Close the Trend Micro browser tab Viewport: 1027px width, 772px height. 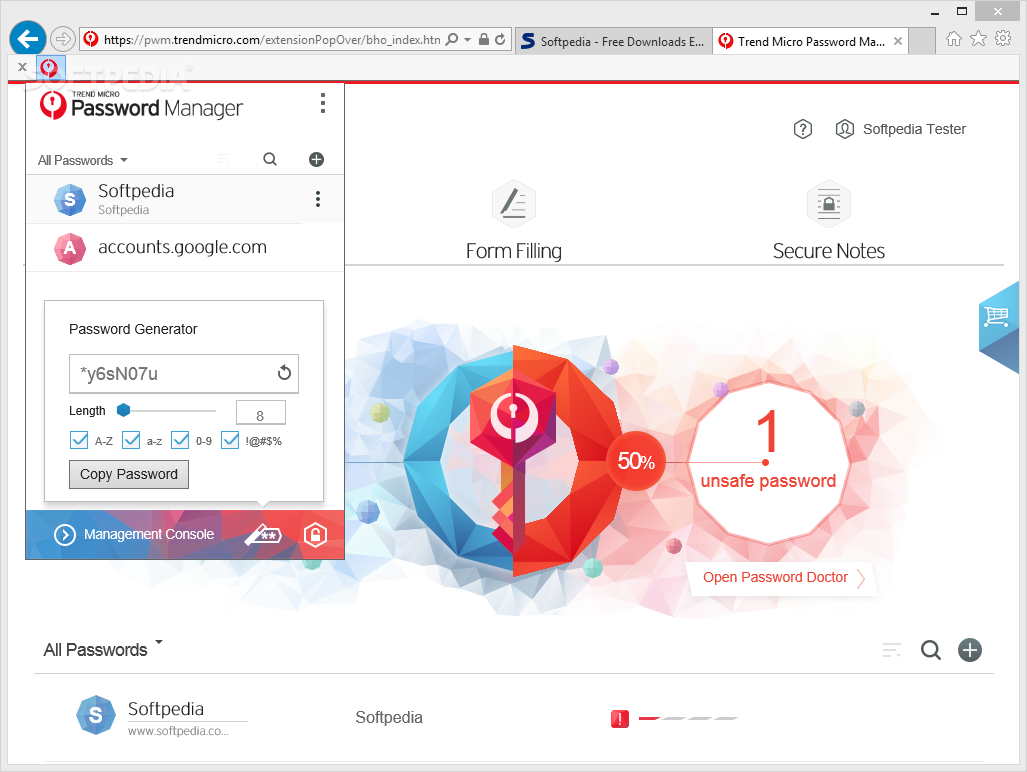click(x=898, y=41)
